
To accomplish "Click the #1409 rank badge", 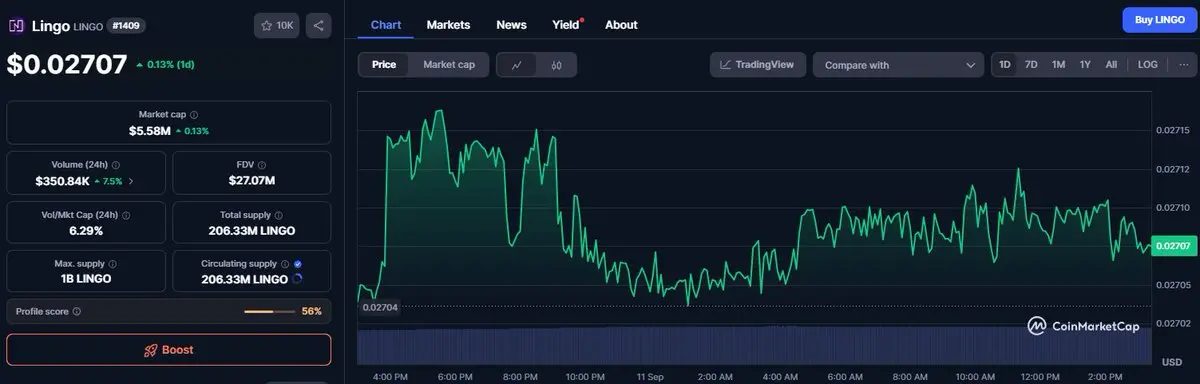I will pos(127,25).
